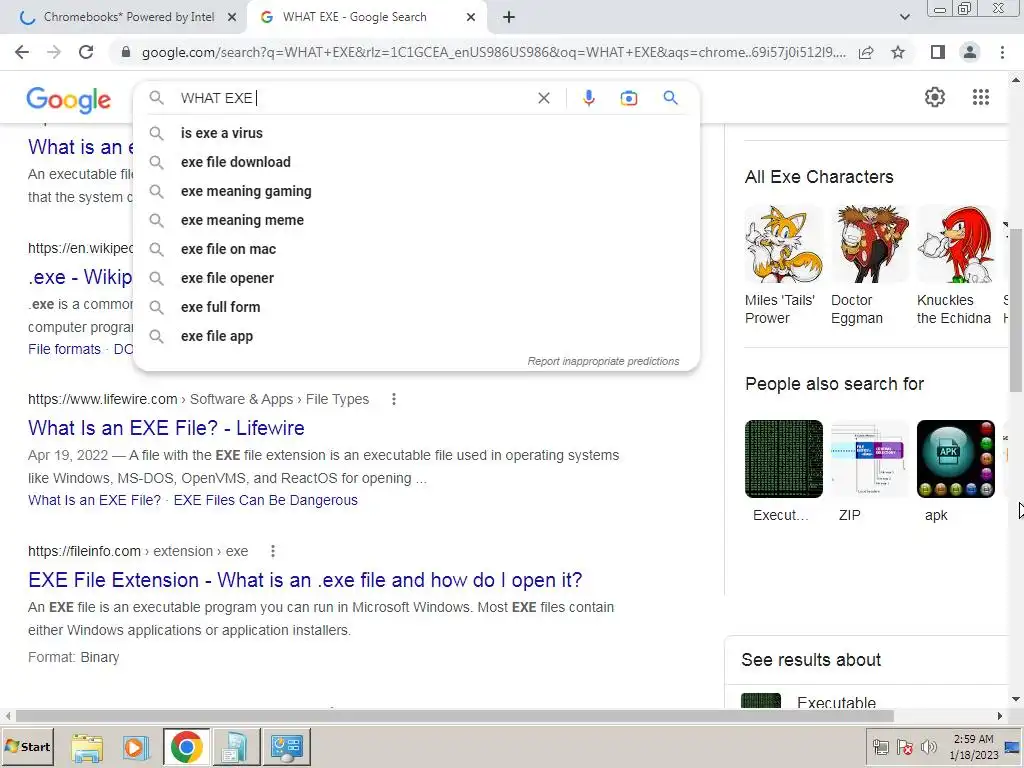1024x768 pixels.
Task: Choose suggestion 'exe meaning gaming'
Action: [x=417, y=191]
